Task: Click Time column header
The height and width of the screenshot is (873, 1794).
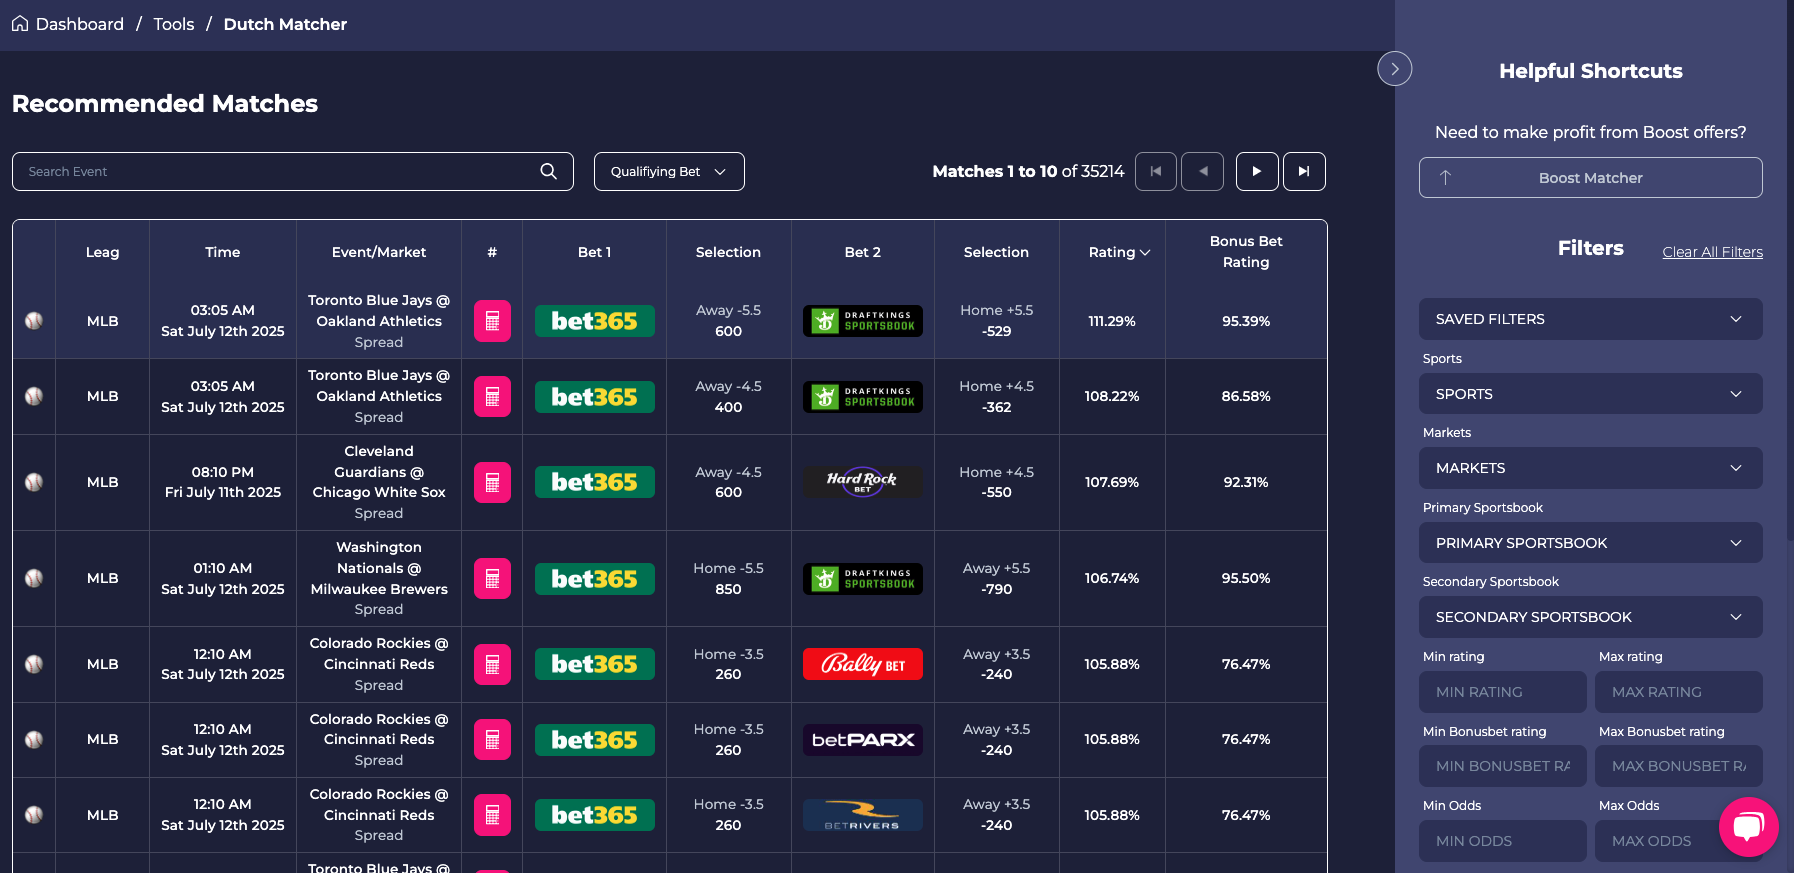Action: pos(222,252)
